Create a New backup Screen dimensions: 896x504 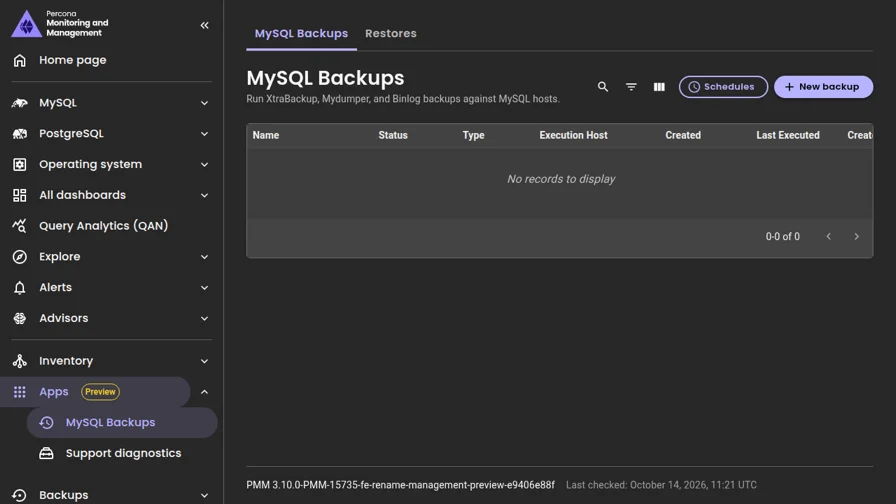click(823, 87)
